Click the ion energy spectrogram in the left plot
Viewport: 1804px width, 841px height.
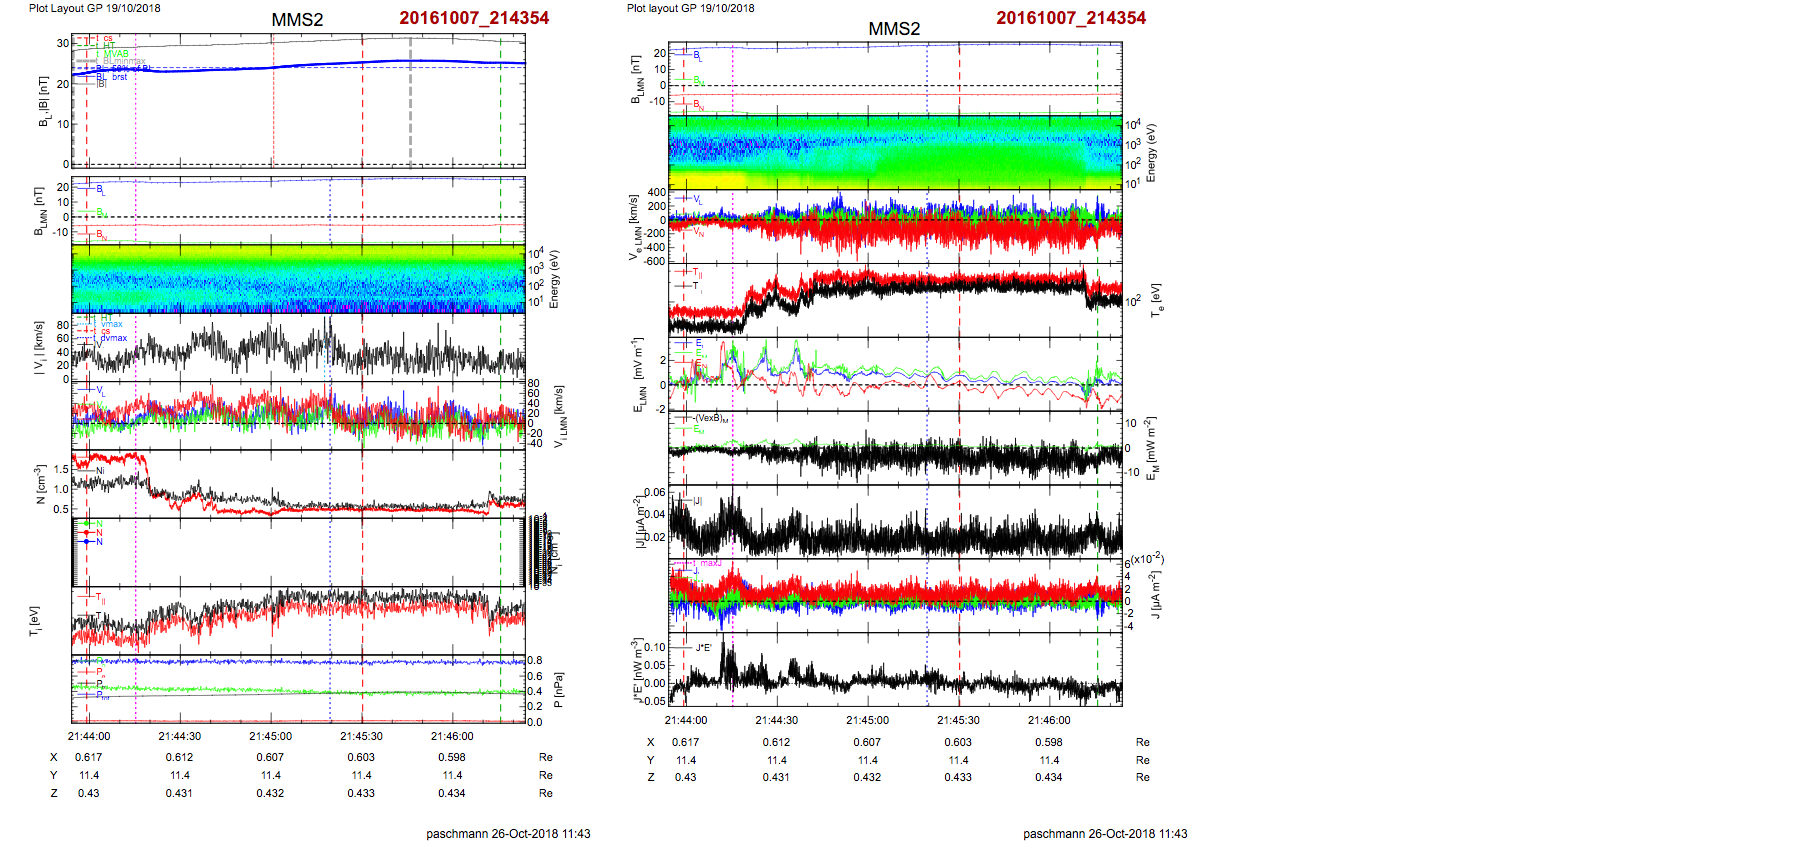[298, 278]
